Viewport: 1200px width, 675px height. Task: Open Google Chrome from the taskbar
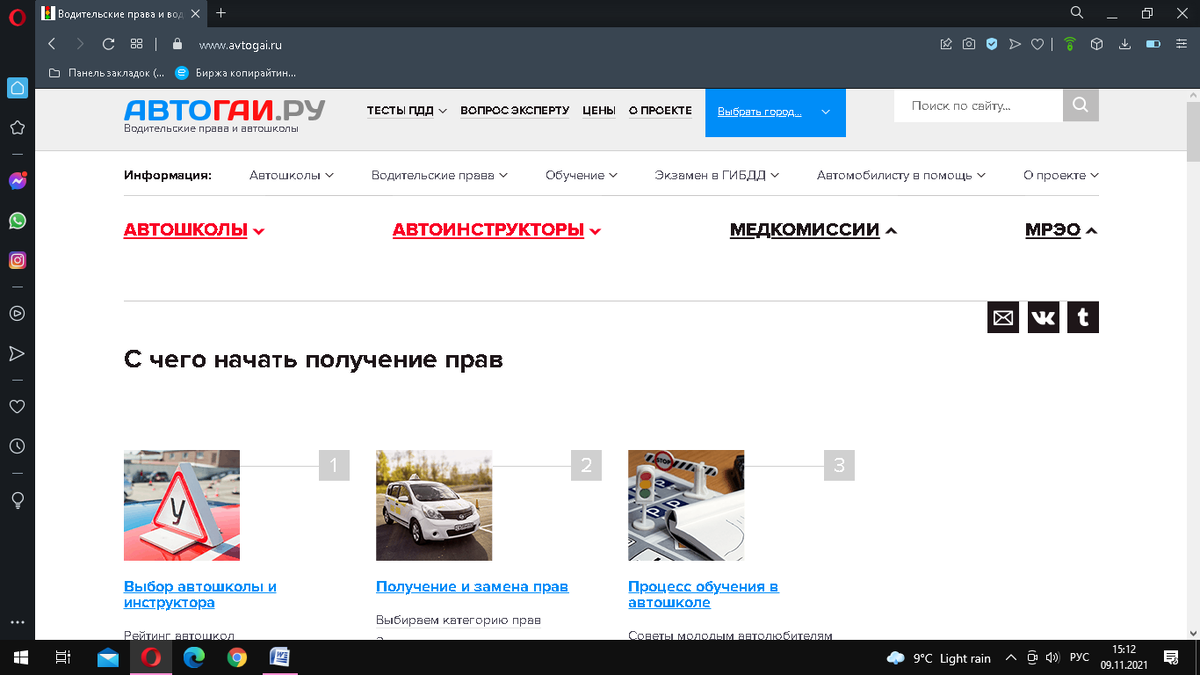(237, 657)
